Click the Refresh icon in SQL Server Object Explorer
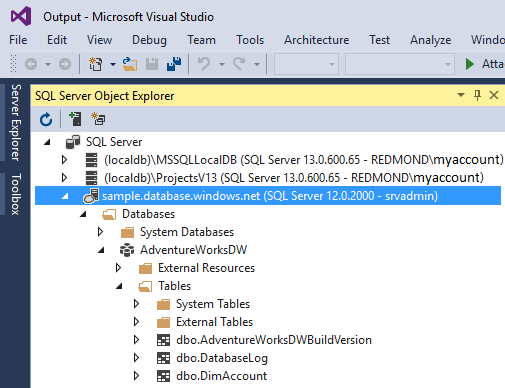Viewport: 505px width, 388px height. tap(46, 119)
